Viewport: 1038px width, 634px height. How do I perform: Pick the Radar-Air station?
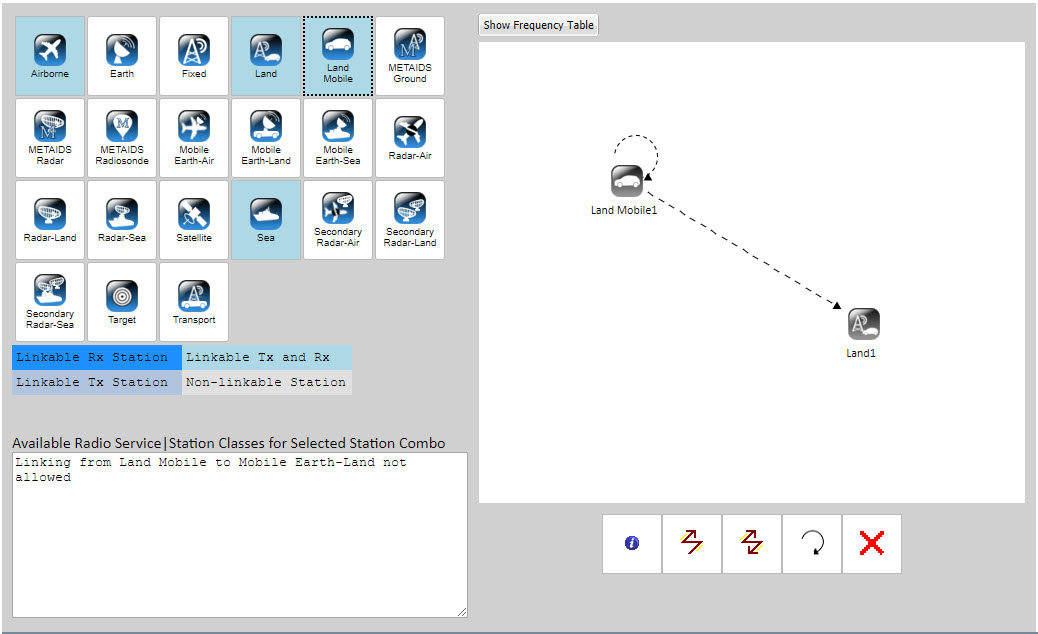tap(410, 138)
